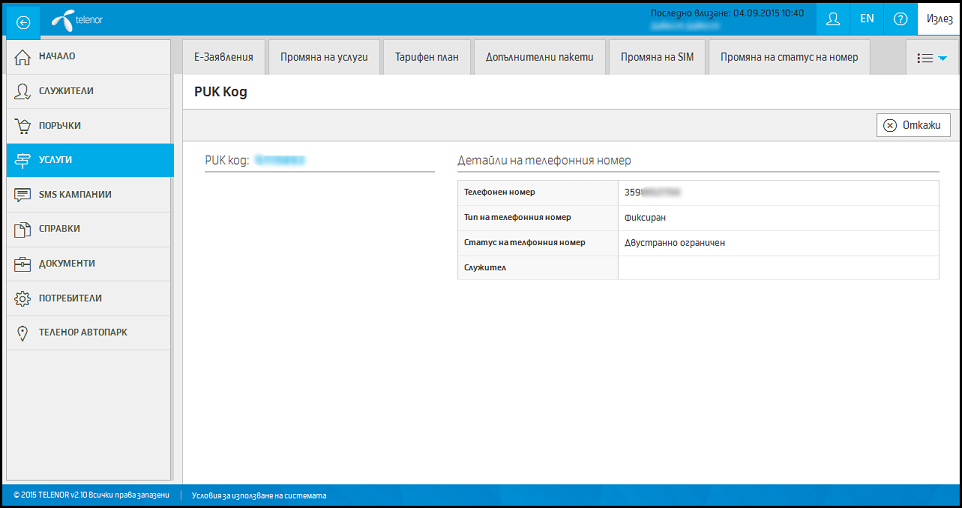Click the signpost icon beside УСЛУГИ
This screenshot has width=962, height=508.
tap(22, 160)
